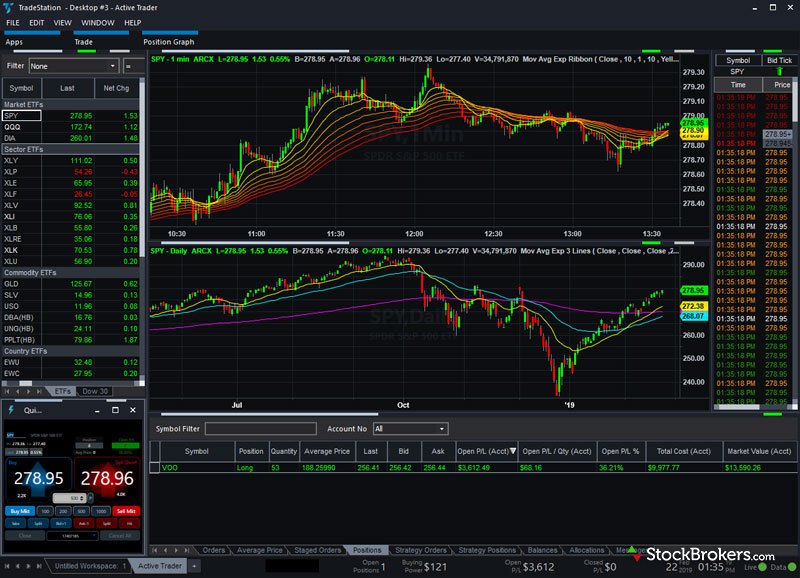Screen dimensions: 800x578
Task: Open the Allocations tab
Action: pyautogui.click(x=586, y=550)
